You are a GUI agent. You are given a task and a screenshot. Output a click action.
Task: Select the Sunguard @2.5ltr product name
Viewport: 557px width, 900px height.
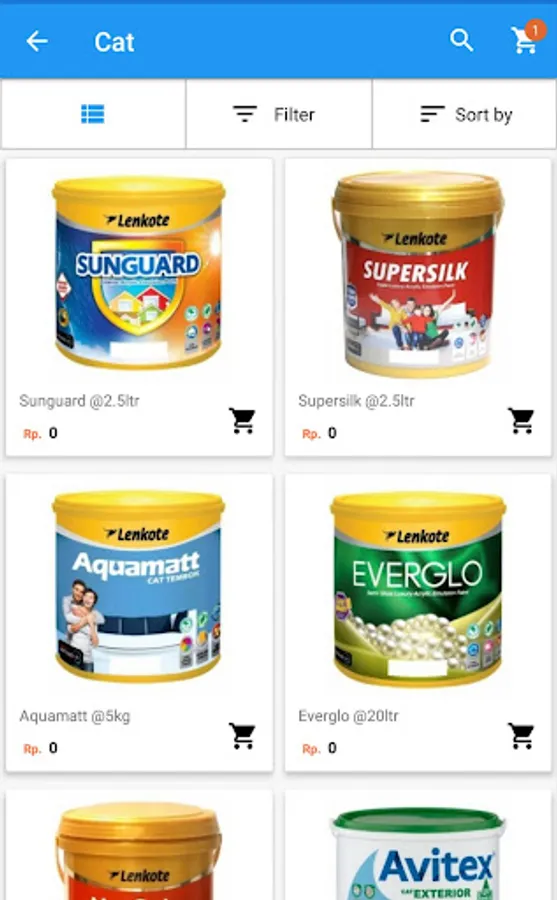tap(79, 401)
